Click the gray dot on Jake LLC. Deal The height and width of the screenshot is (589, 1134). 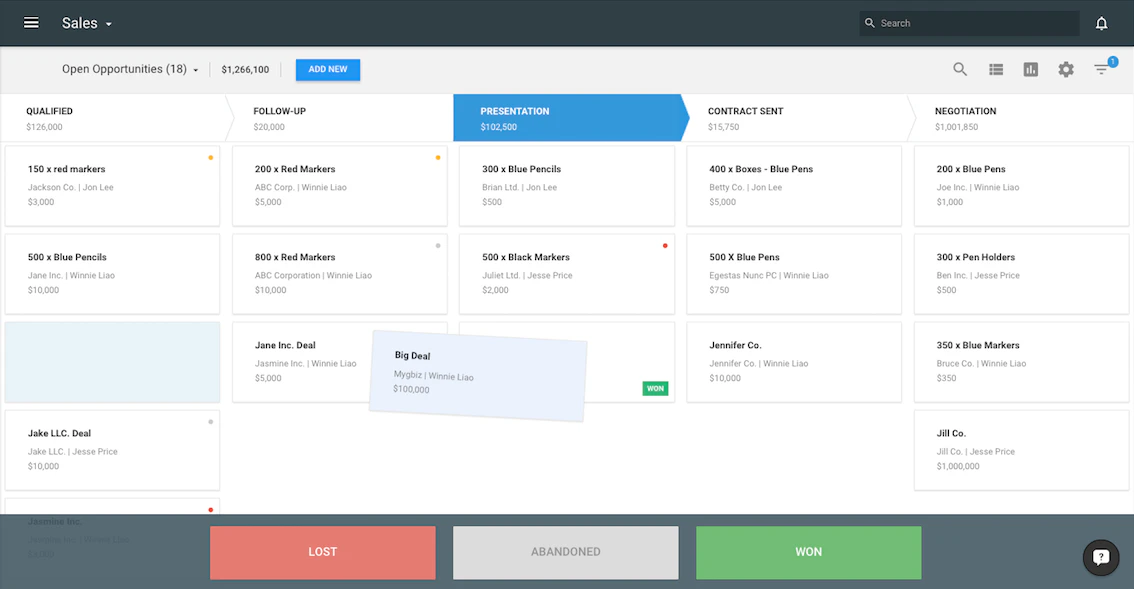pos(210,422)
